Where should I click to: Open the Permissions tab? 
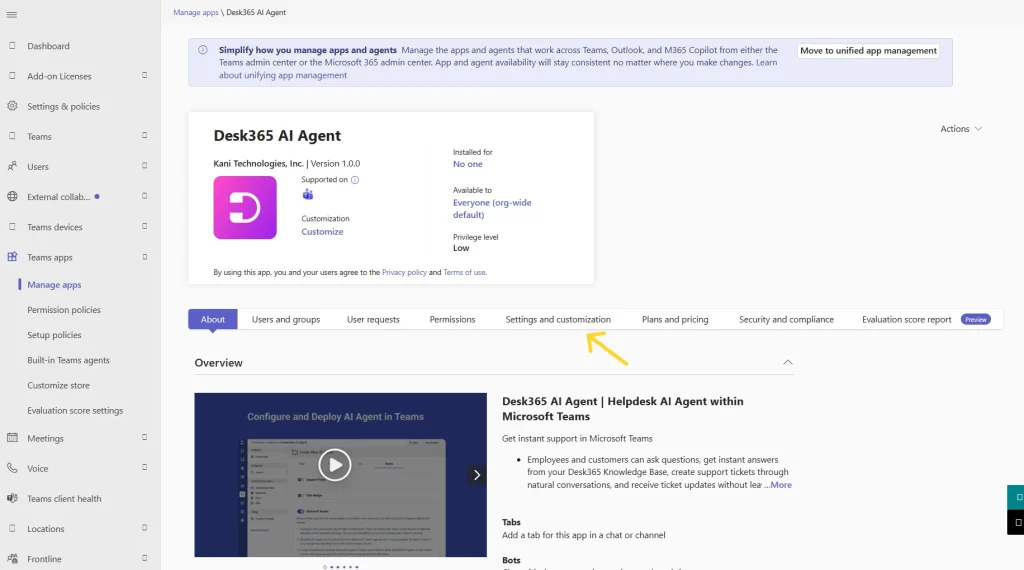452,319
